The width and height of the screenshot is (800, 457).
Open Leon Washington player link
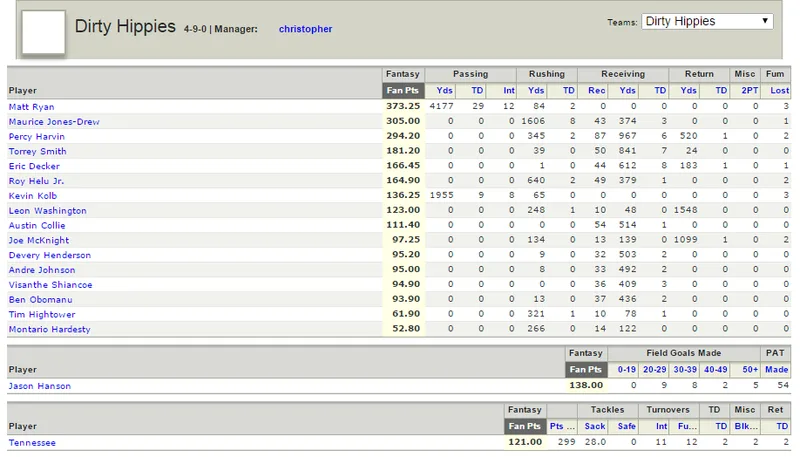coord(47,210)
